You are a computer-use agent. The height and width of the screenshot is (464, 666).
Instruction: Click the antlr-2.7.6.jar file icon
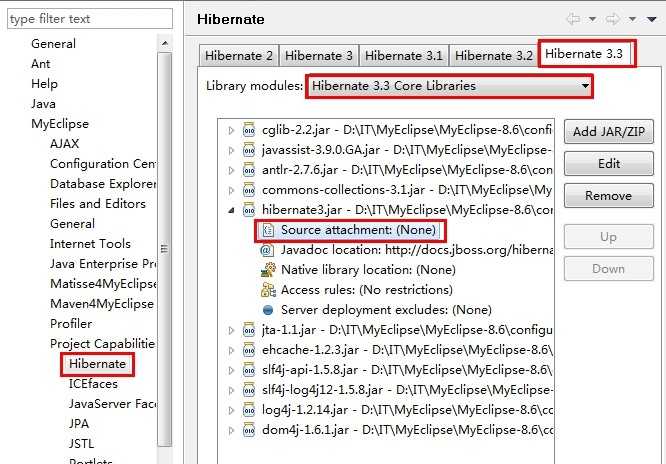coord(248,170)
